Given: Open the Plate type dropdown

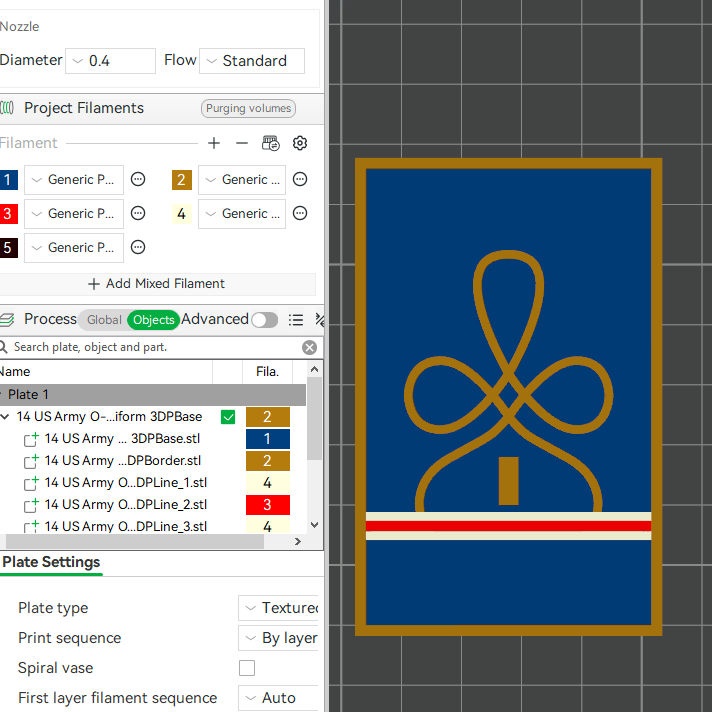Looking at the screenshot, I should point(278,608).
